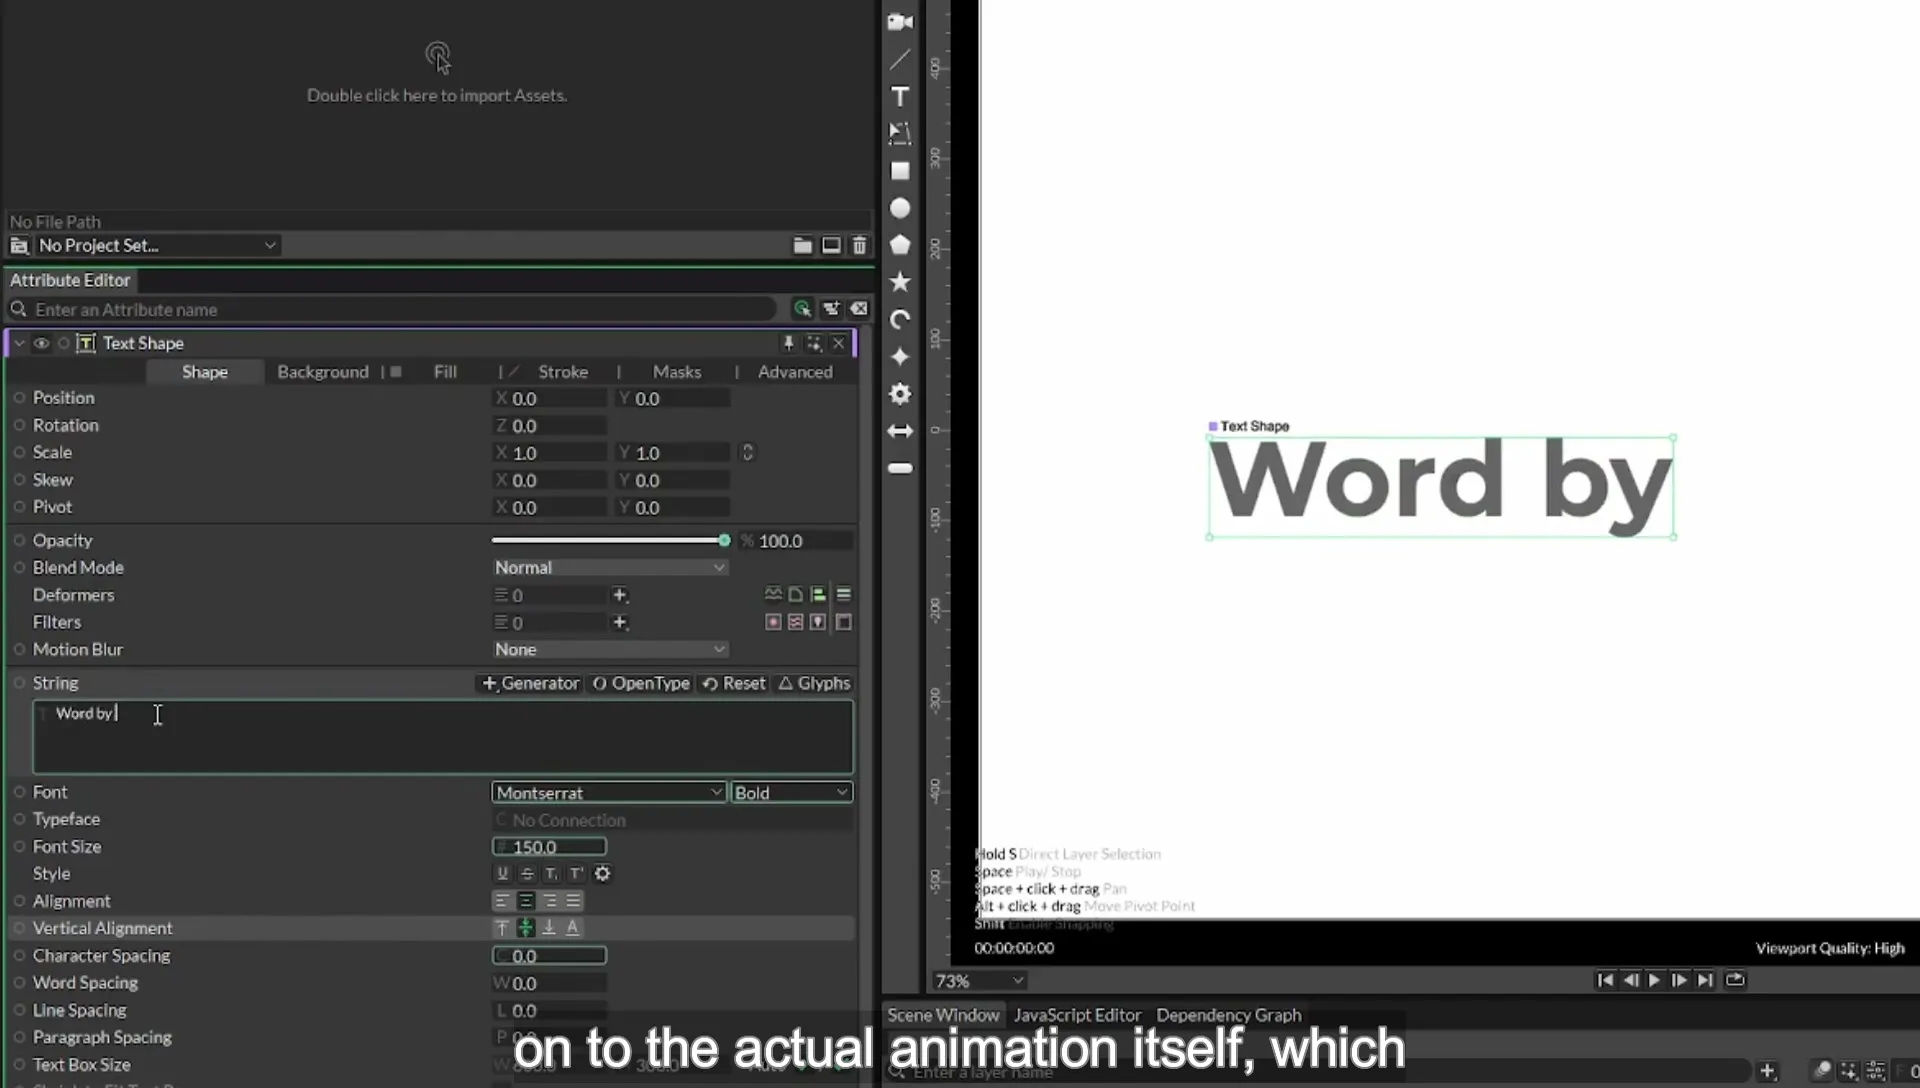Toggle strikethrough text style
1920x1088 pixels.
tap(527, 873)
